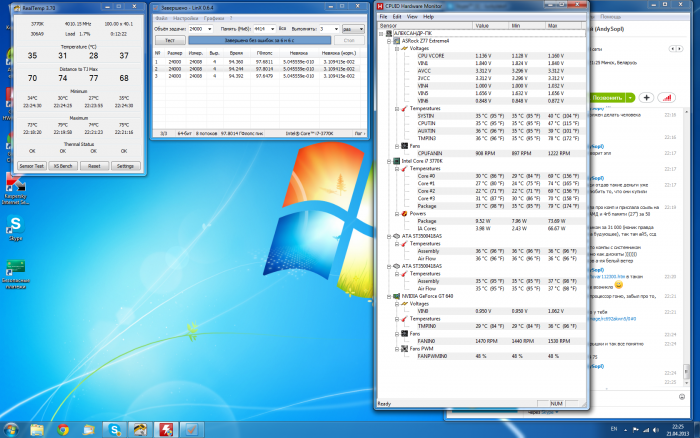Screen dimensions: 700x438
Task: Click the volume speaker icon in system tray
Action: [x=656, y=430]
